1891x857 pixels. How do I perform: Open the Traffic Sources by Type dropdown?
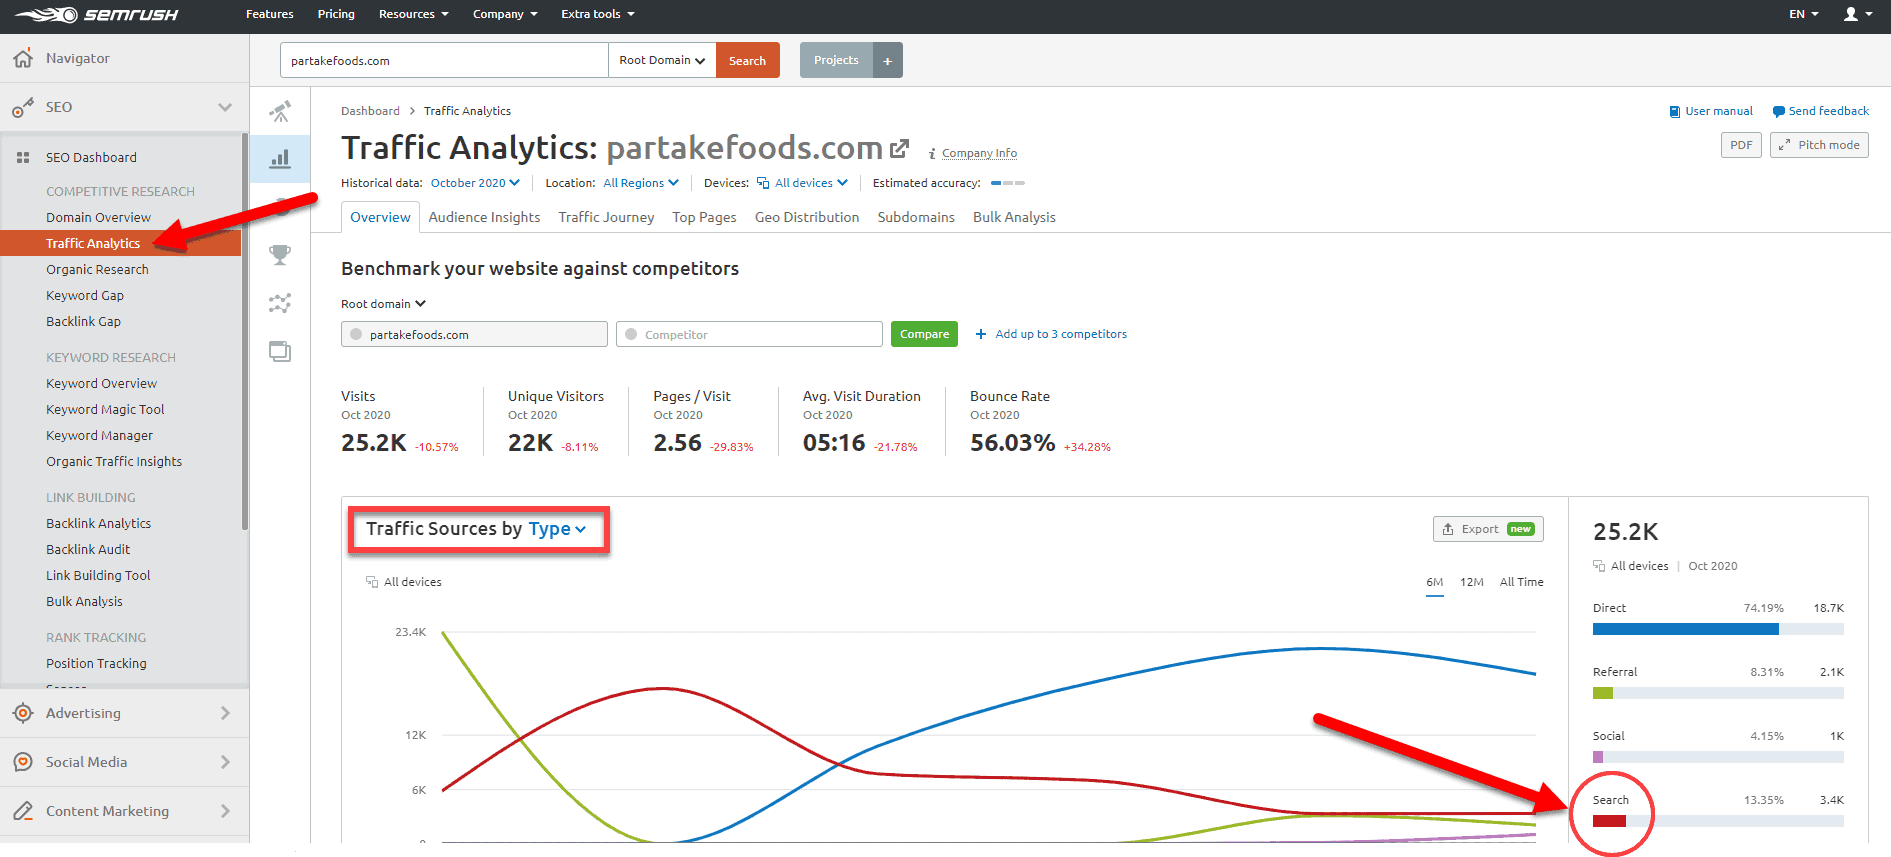[557, 529]
